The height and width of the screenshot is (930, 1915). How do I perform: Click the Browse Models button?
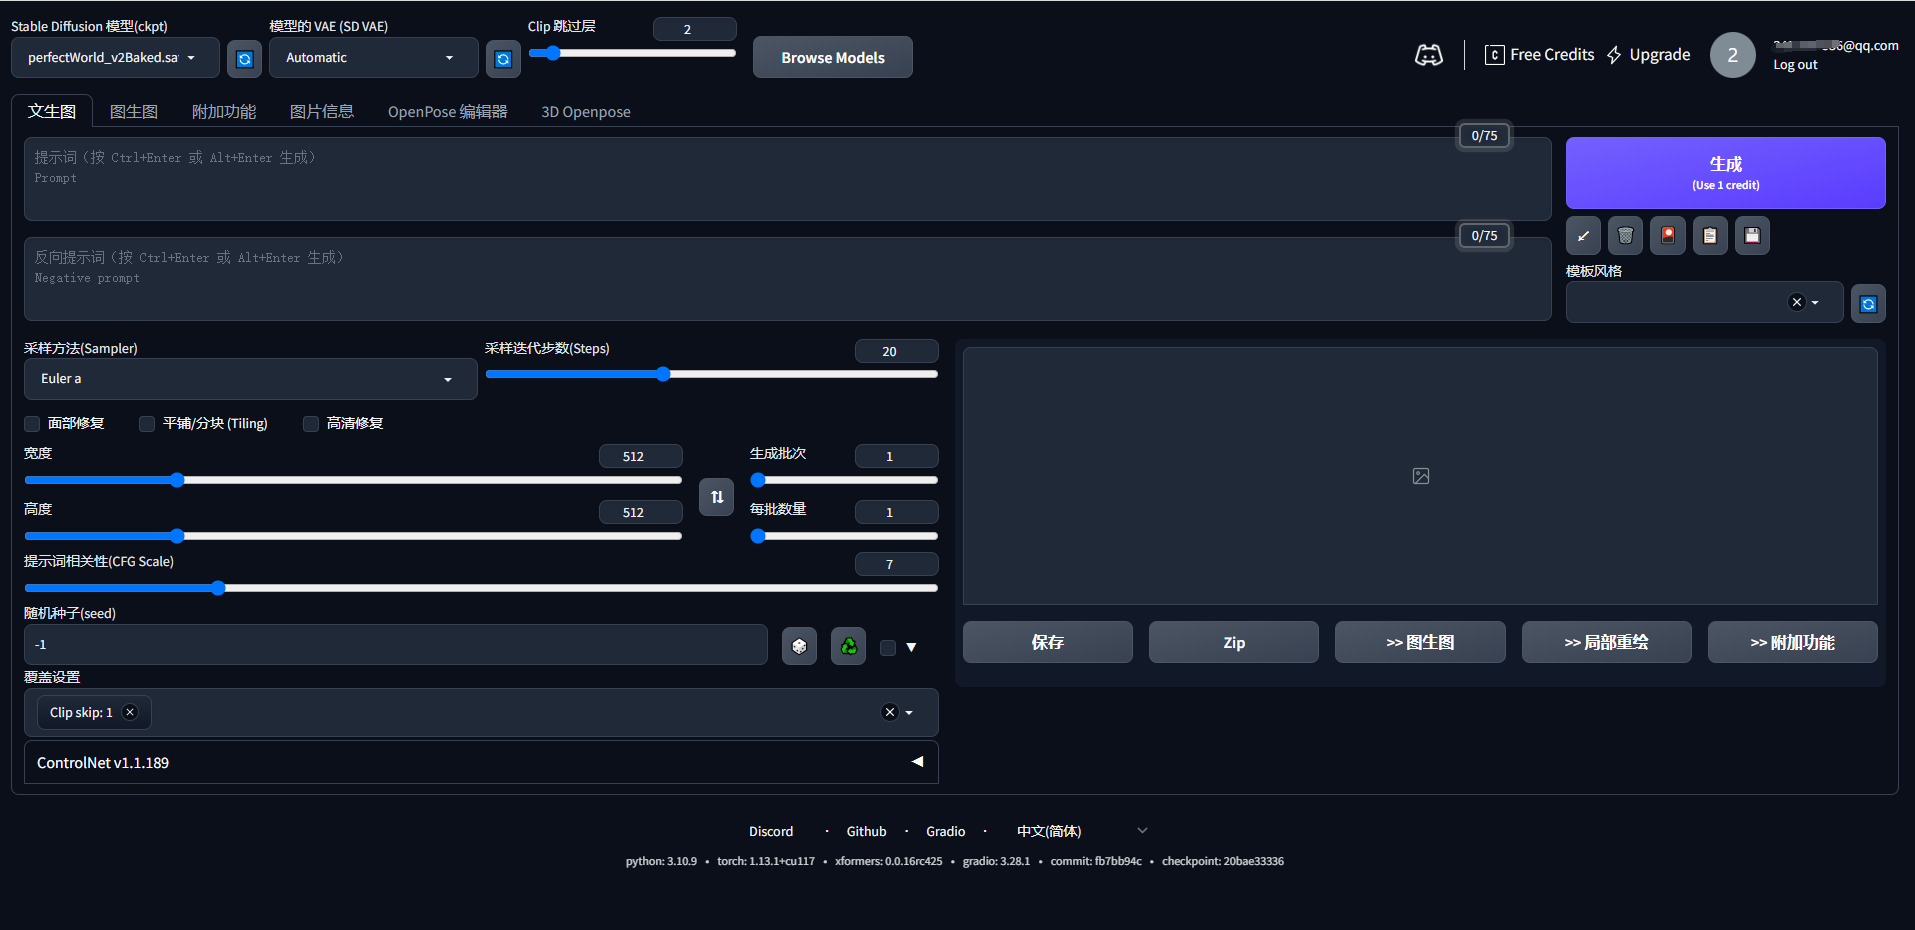click(x=832, y=58)
